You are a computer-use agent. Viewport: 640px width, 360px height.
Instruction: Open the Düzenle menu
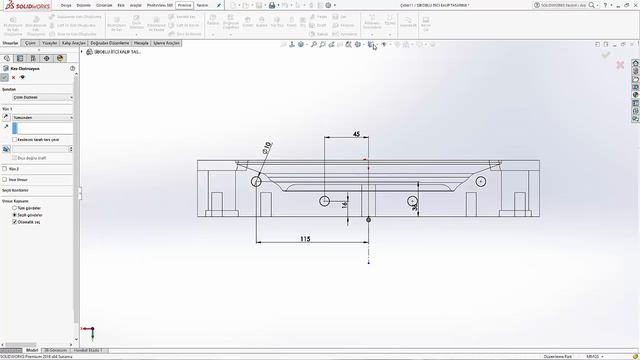click(84, 5)
